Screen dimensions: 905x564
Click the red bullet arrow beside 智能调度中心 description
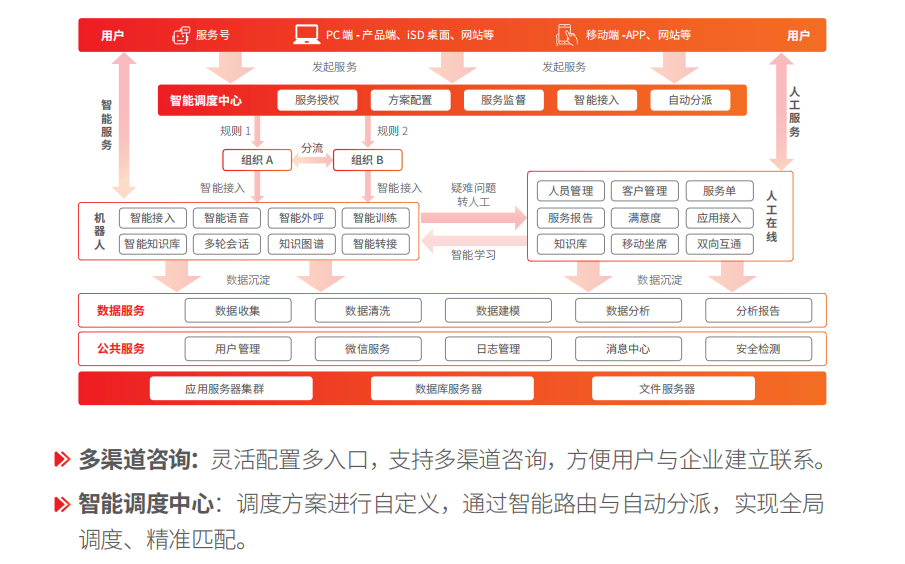62,504
